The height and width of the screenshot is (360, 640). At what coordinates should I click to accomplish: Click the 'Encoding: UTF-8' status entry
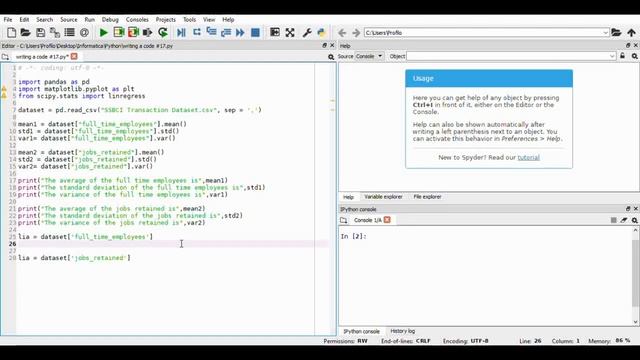pyautogui.click(x=465, y=341)
